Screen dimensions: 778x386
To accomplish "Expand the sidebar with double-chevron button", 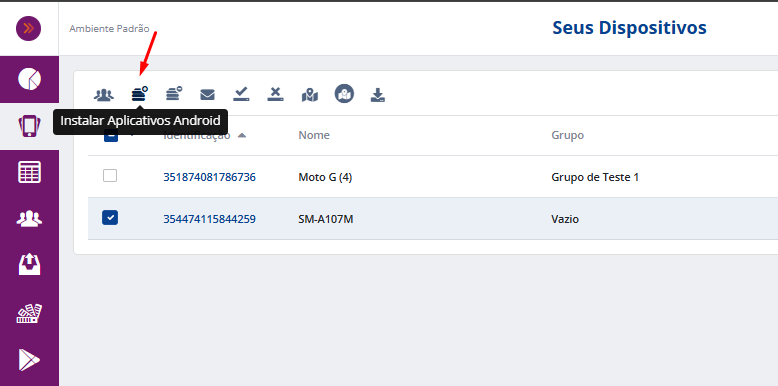I will 28,28.
